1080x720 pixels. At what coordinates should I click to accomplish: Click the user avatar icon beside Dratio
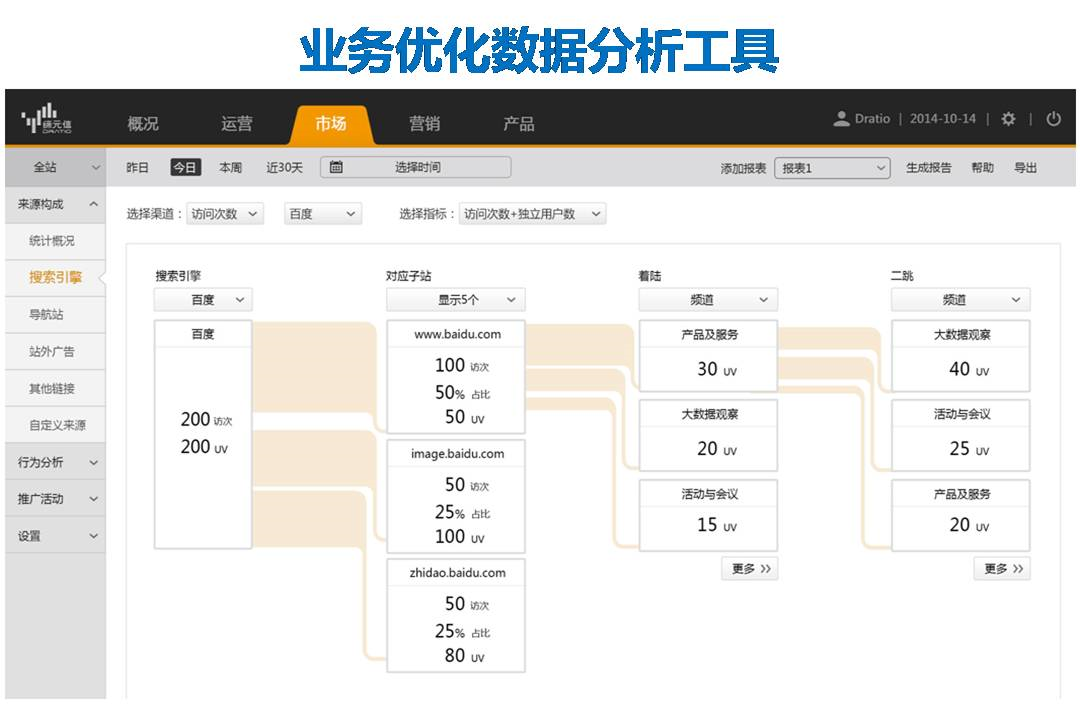coord(841,119)
